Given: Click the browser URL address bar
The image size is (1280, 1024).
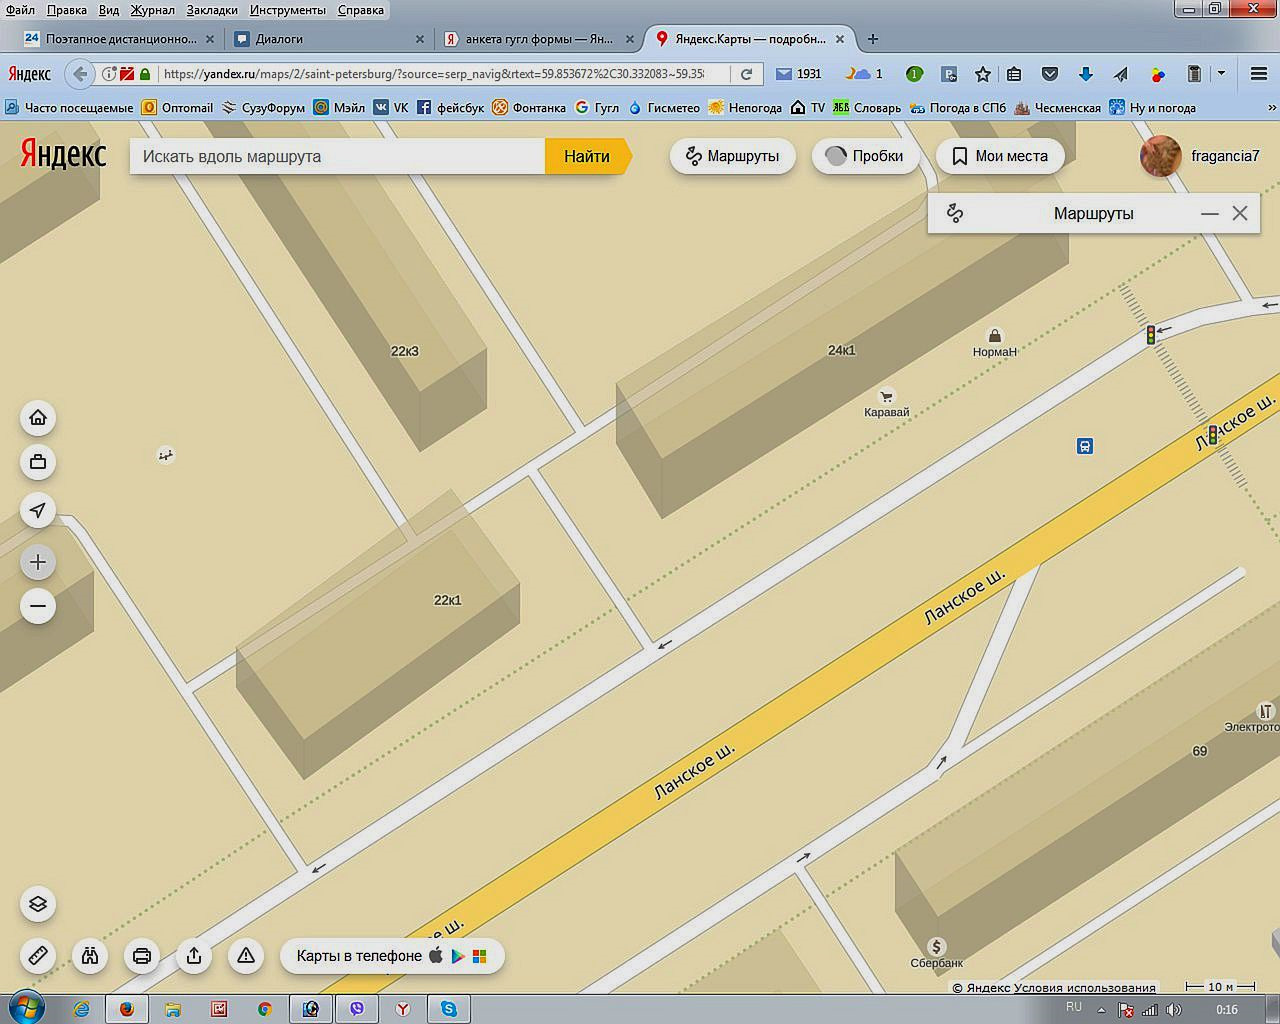Looking at the screenshot, I should 432,74.
